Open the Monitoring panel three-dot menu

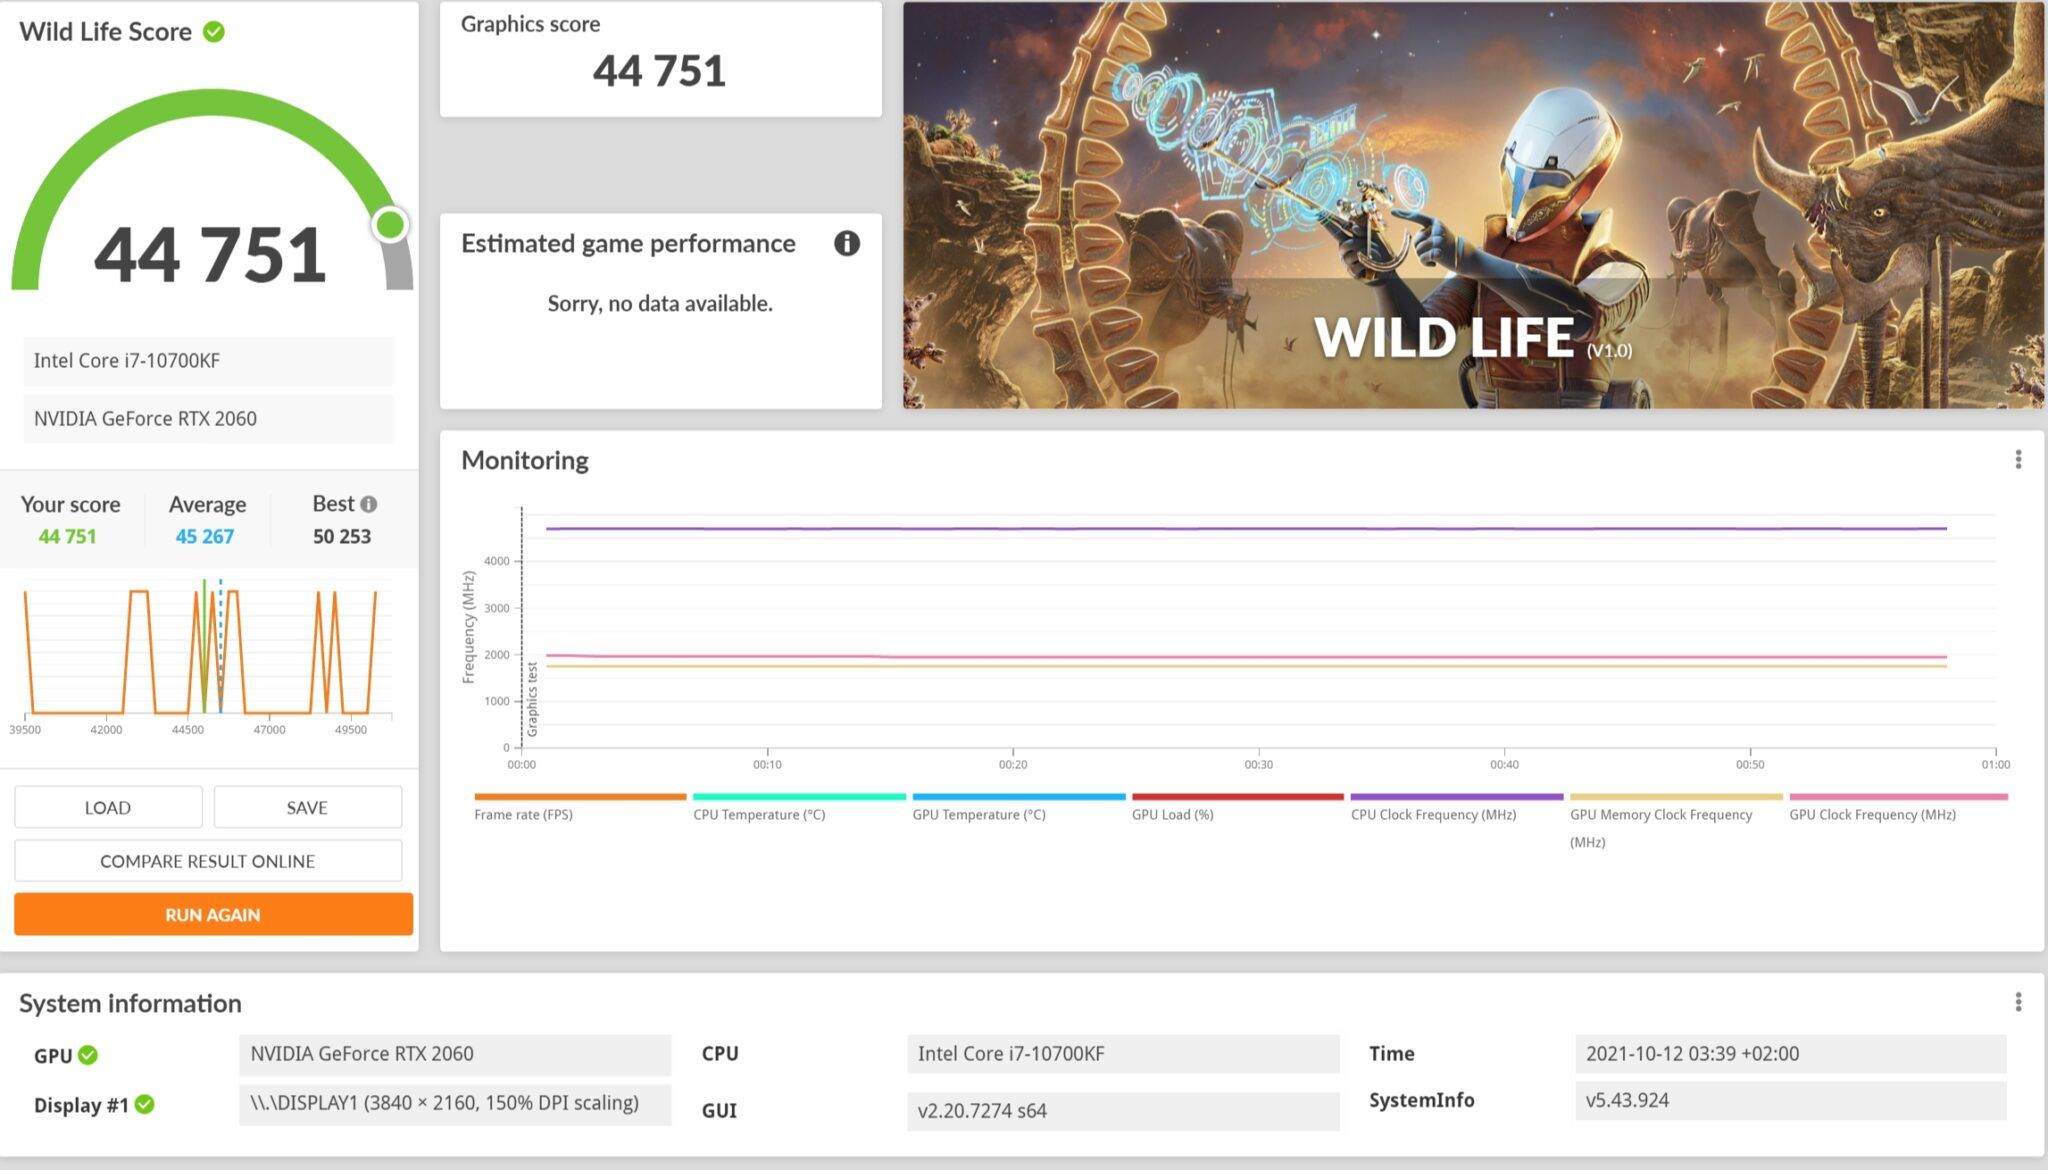[2018, 459]
